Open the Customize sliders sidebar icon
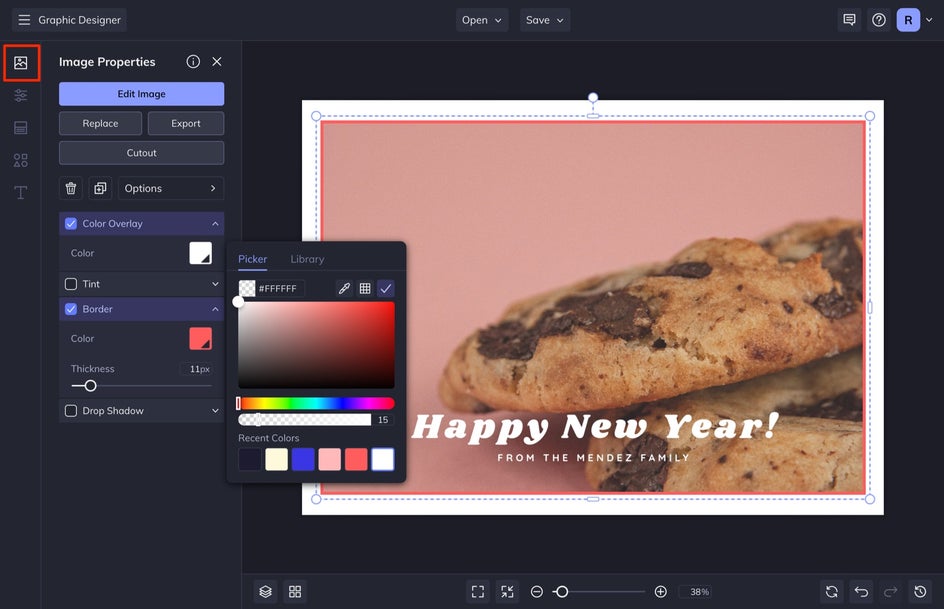 click(x=21, y=95)
